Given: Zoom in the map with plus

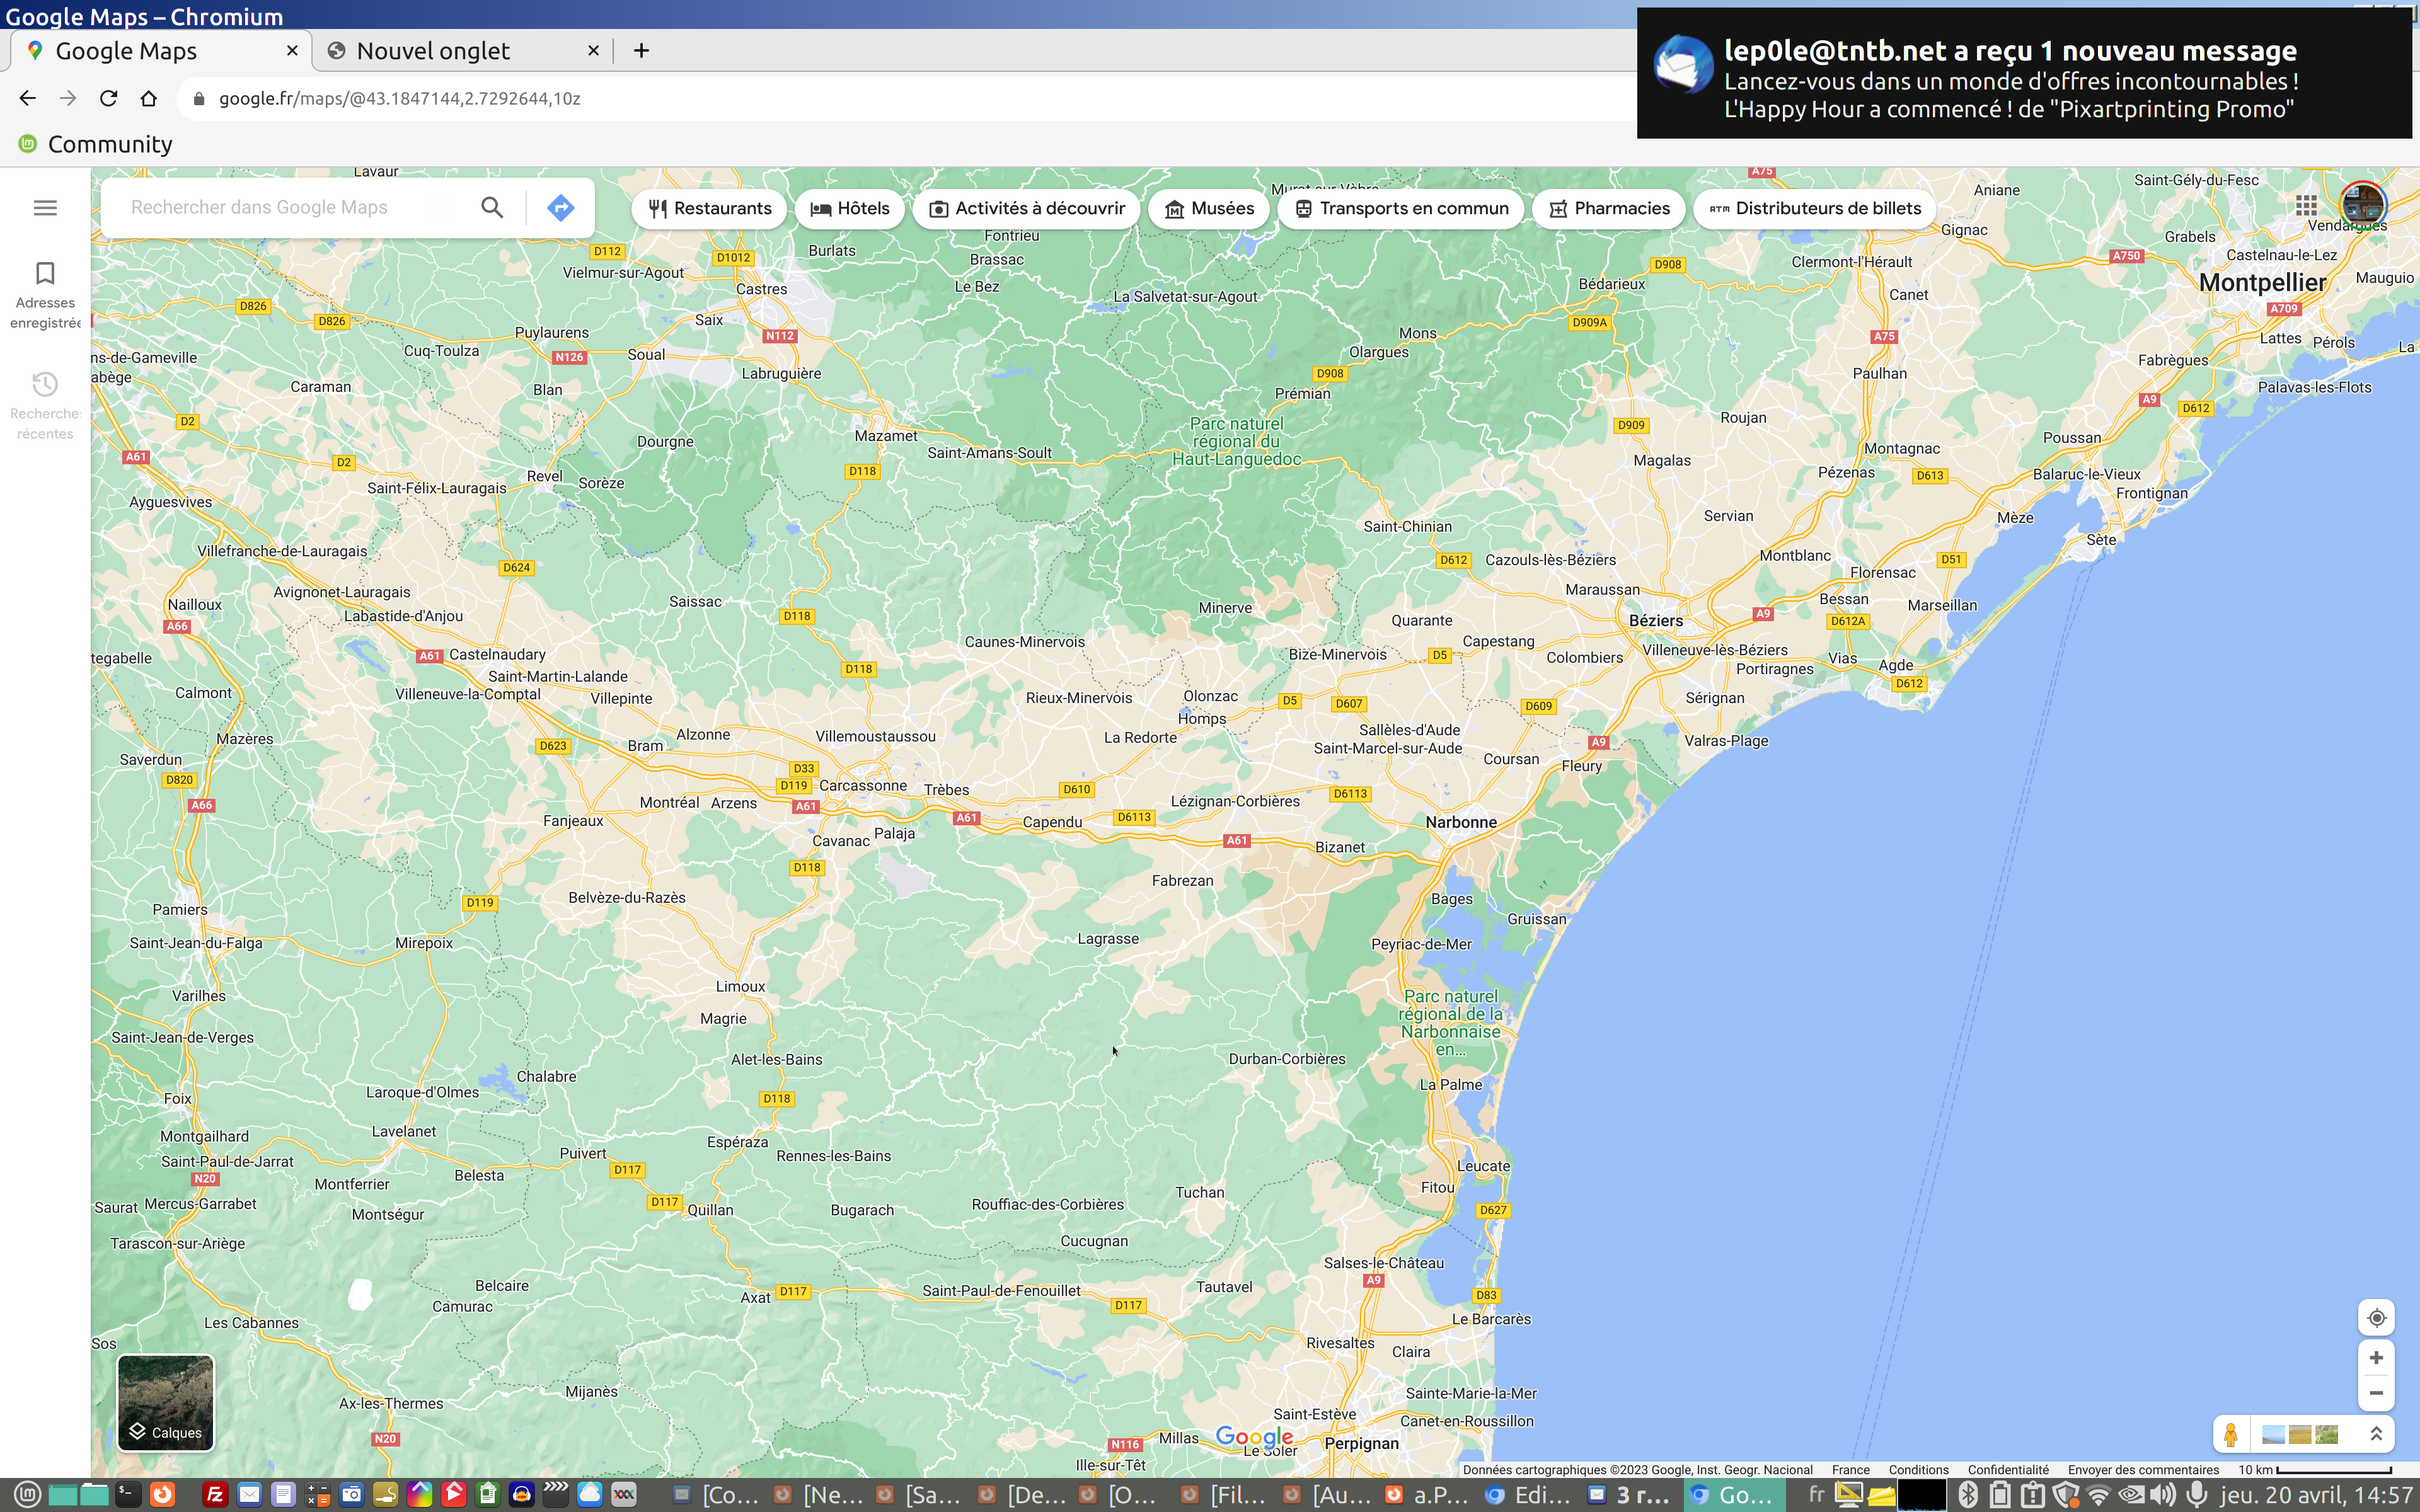Looking at the screenshot, I should [2376, 1358].
